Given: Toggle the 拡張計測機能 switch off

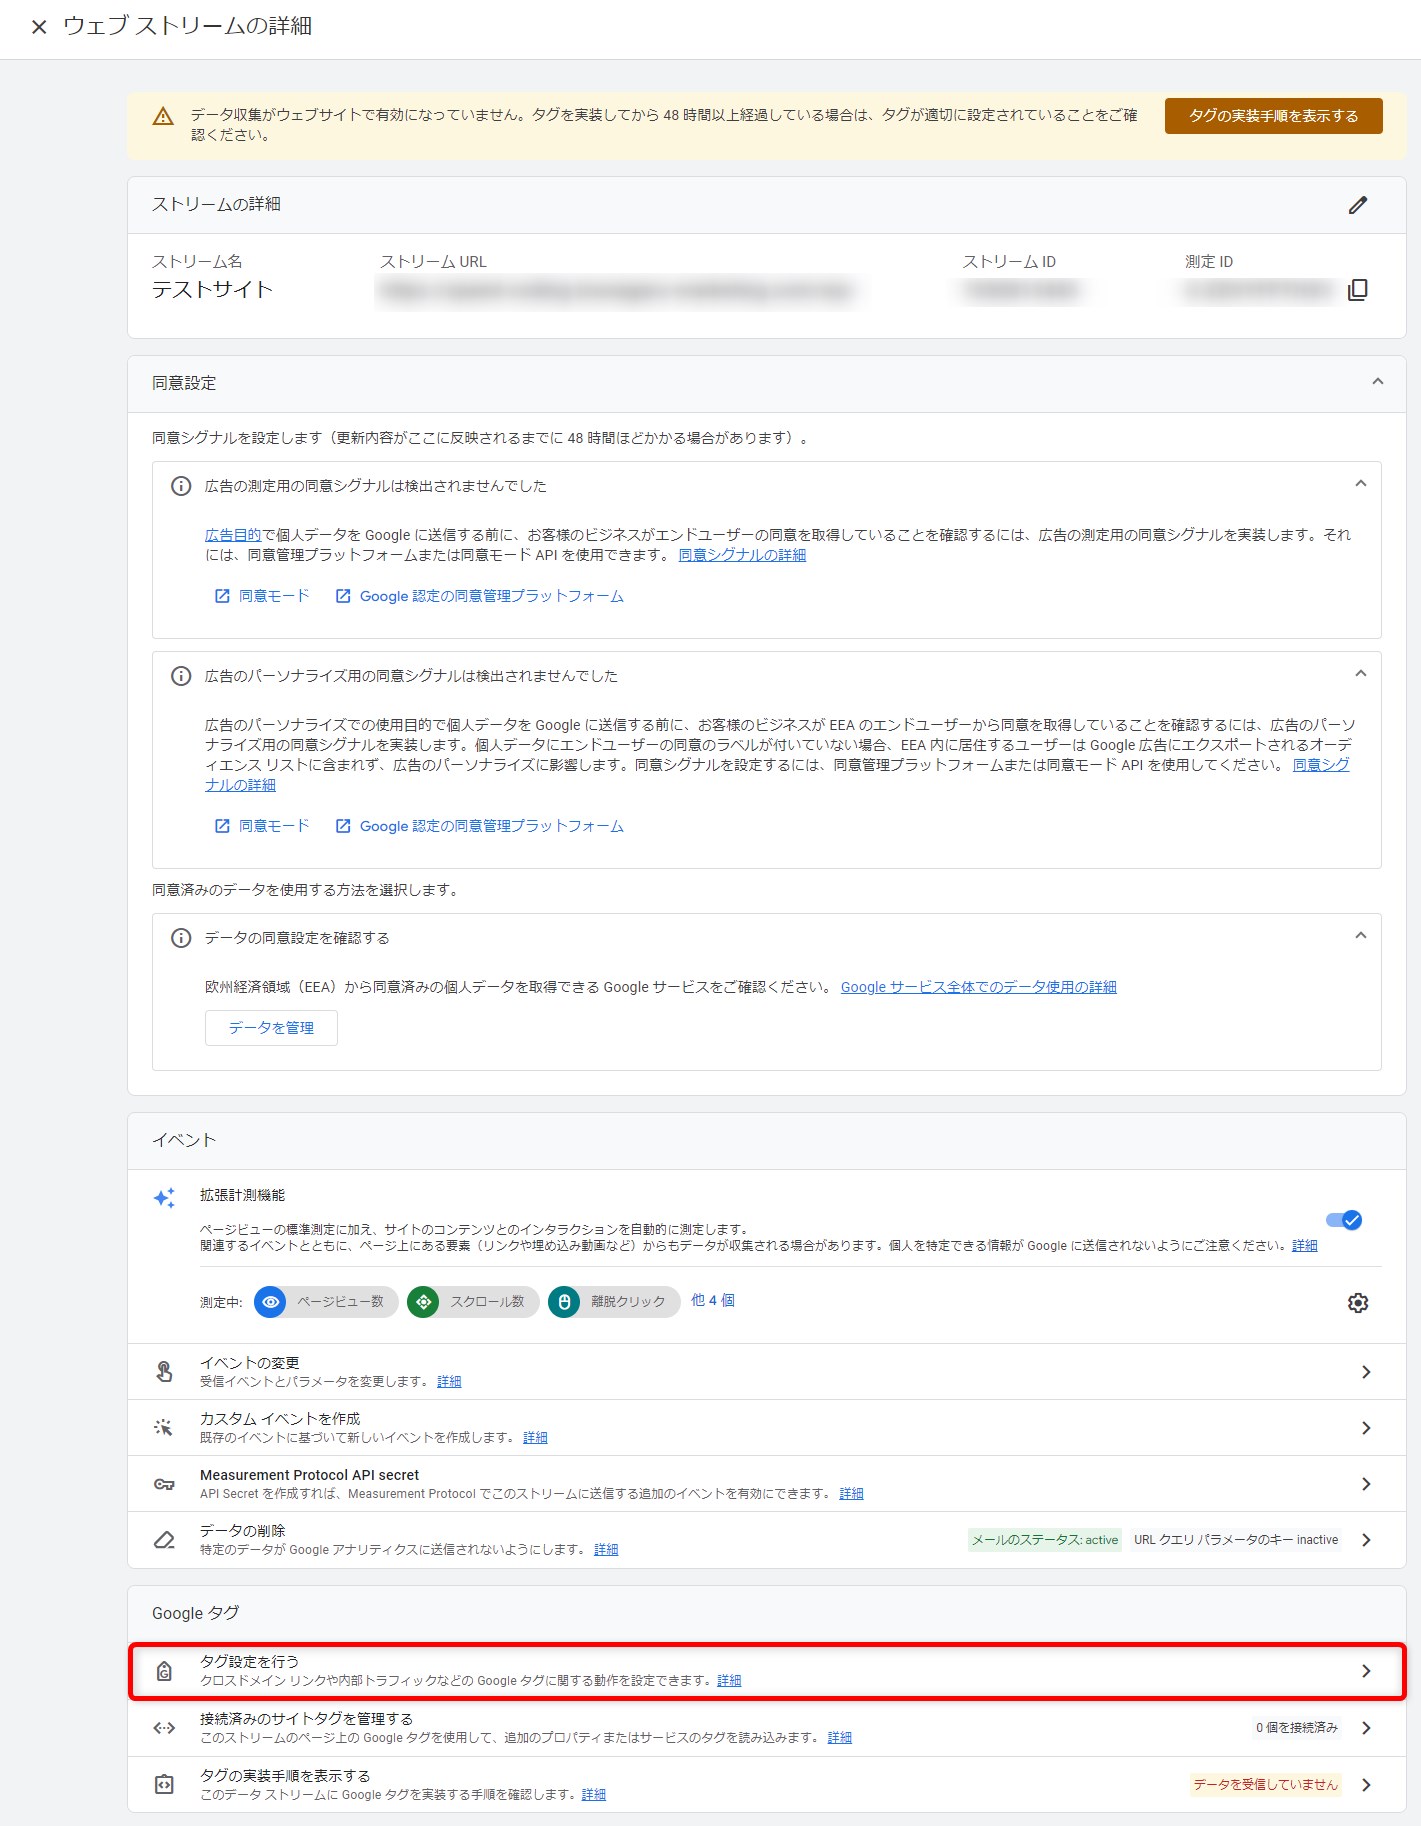Looking at the screenshot, I should 1343,1220.
